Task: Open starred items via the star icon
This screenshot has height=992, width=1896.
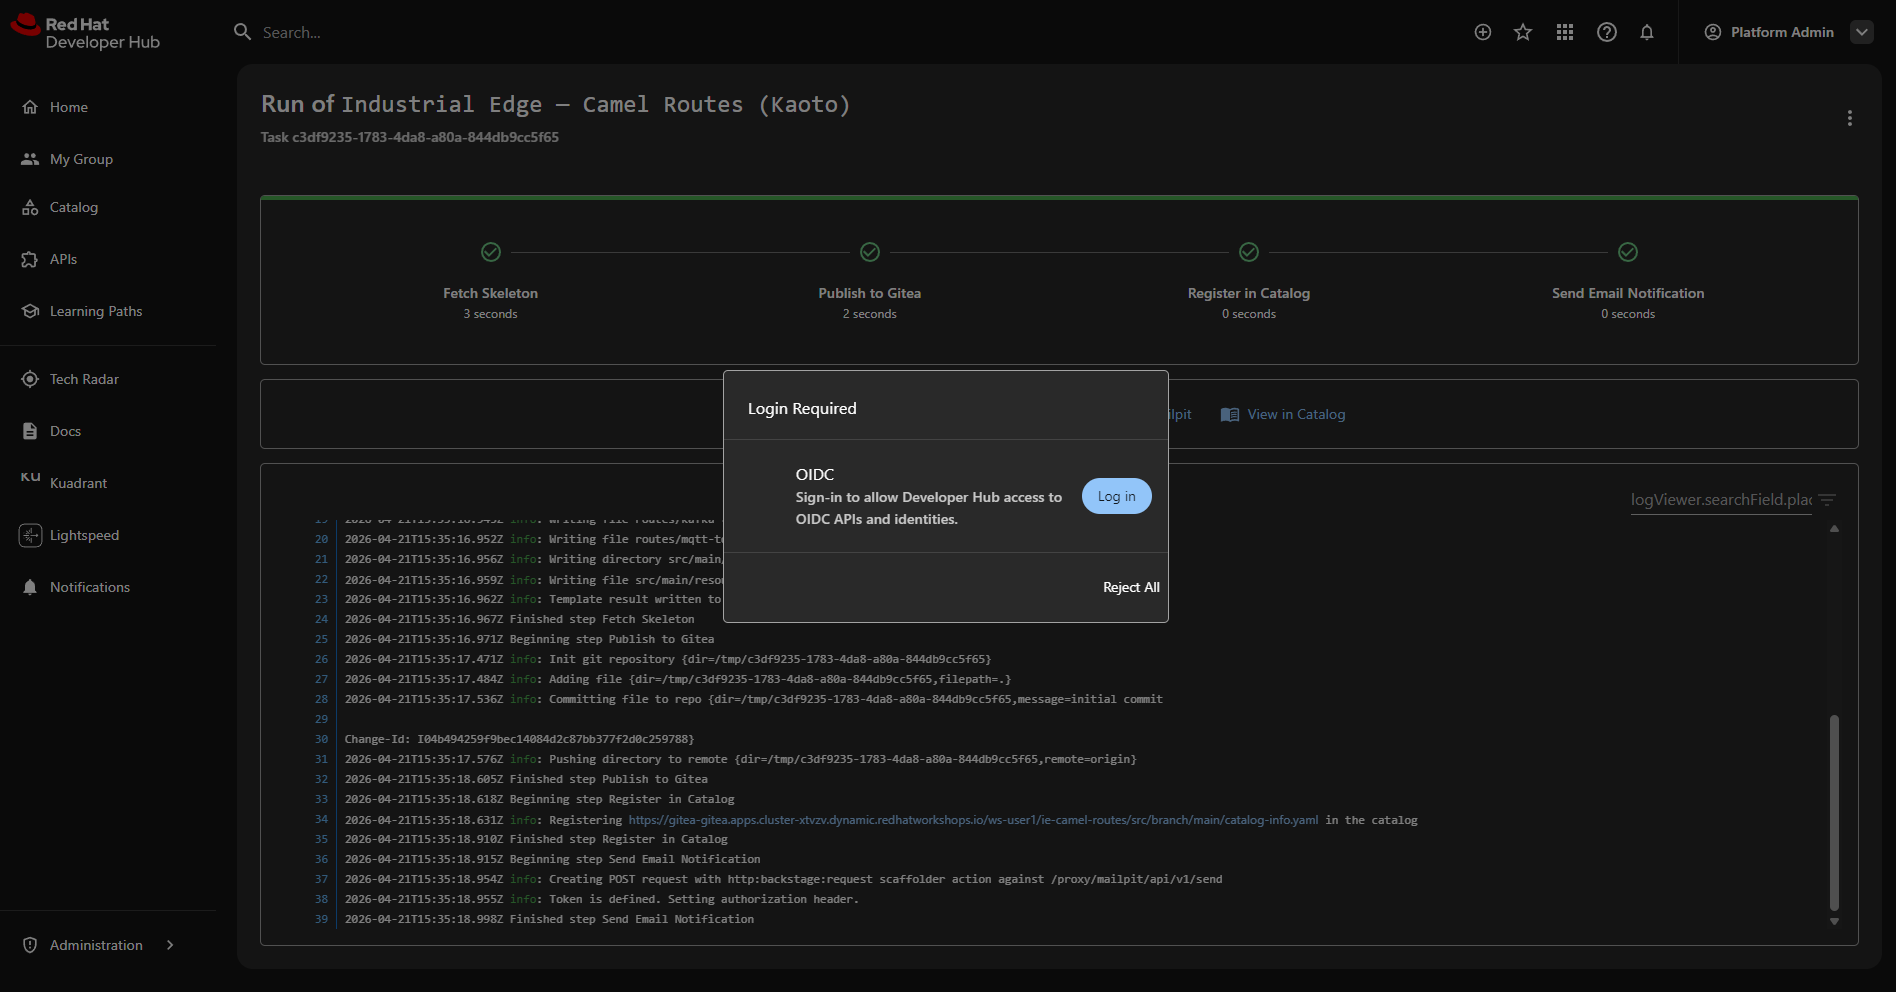Action: pyautogui.click(x=1523, y=32)
